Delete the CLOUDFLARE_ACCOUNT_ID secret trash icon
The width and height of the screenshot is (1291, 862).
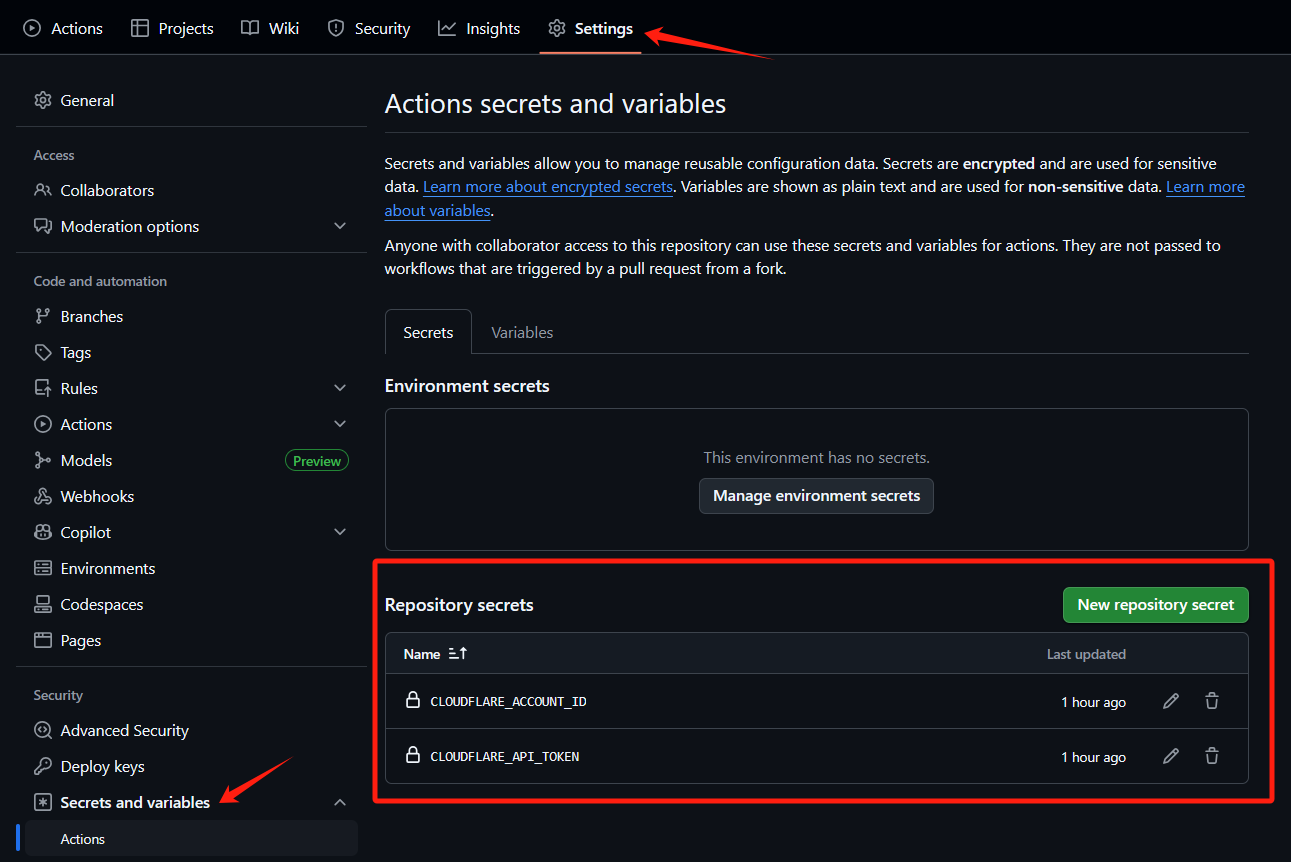pos(1212,701)
